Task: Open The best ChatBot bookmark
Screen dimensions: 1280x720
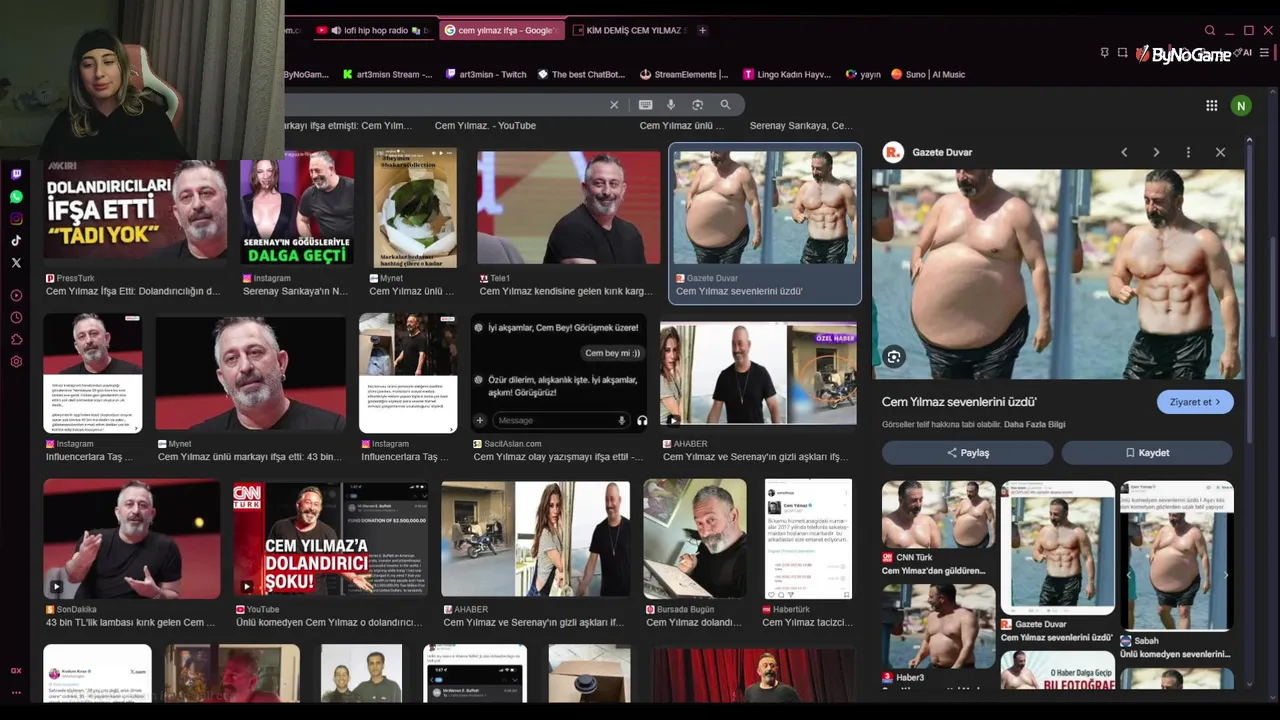Action: (x=581, y=74)
